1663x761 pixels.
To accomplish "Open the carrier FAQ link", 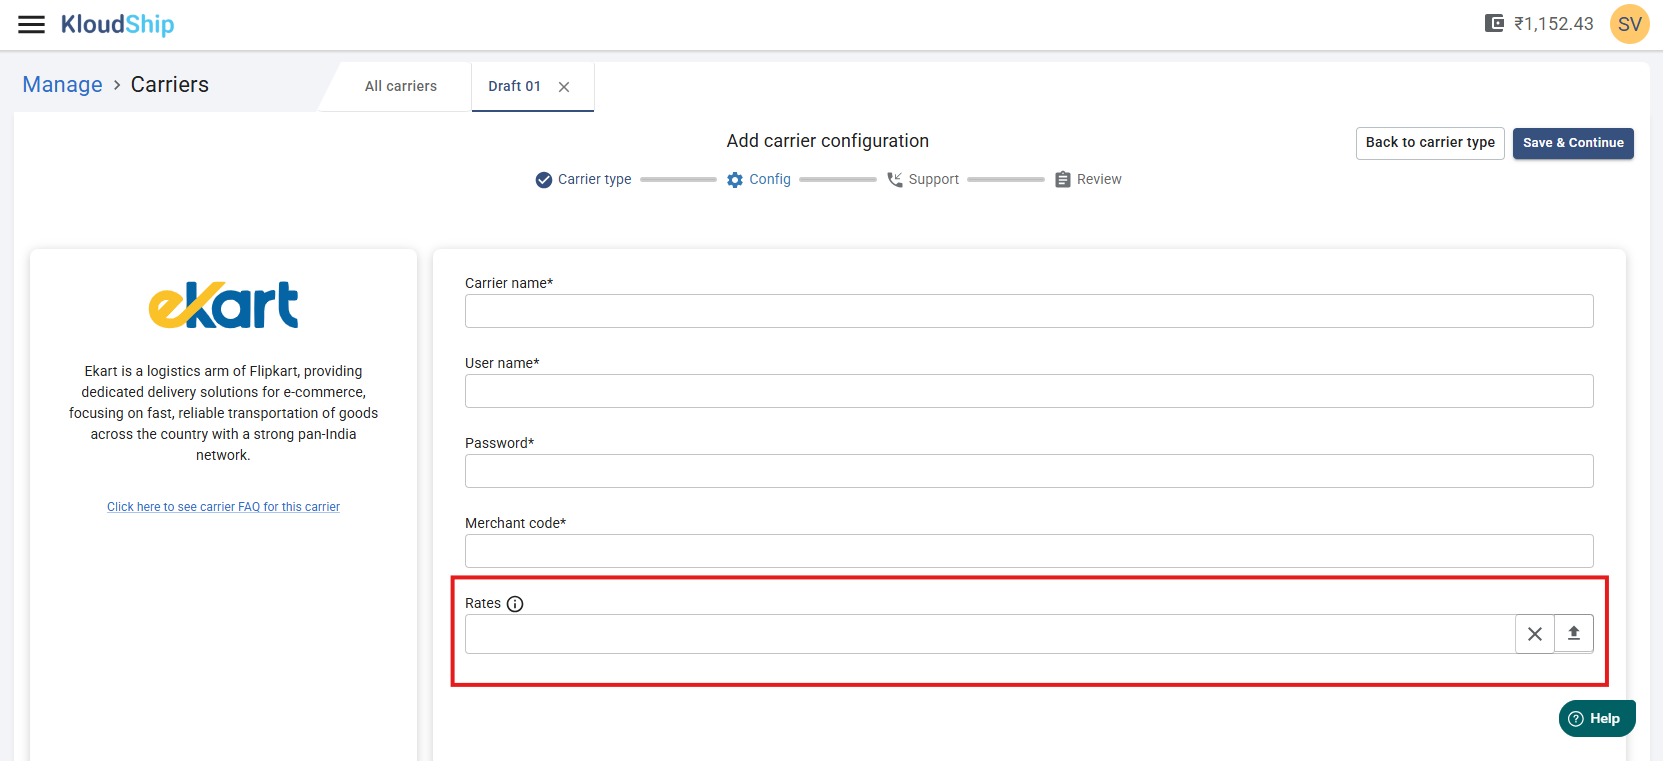I will 223,507.
